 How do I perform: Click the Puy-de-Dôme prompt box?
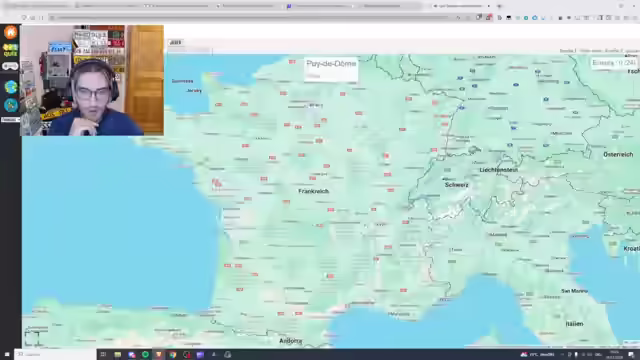coord(331,69)
